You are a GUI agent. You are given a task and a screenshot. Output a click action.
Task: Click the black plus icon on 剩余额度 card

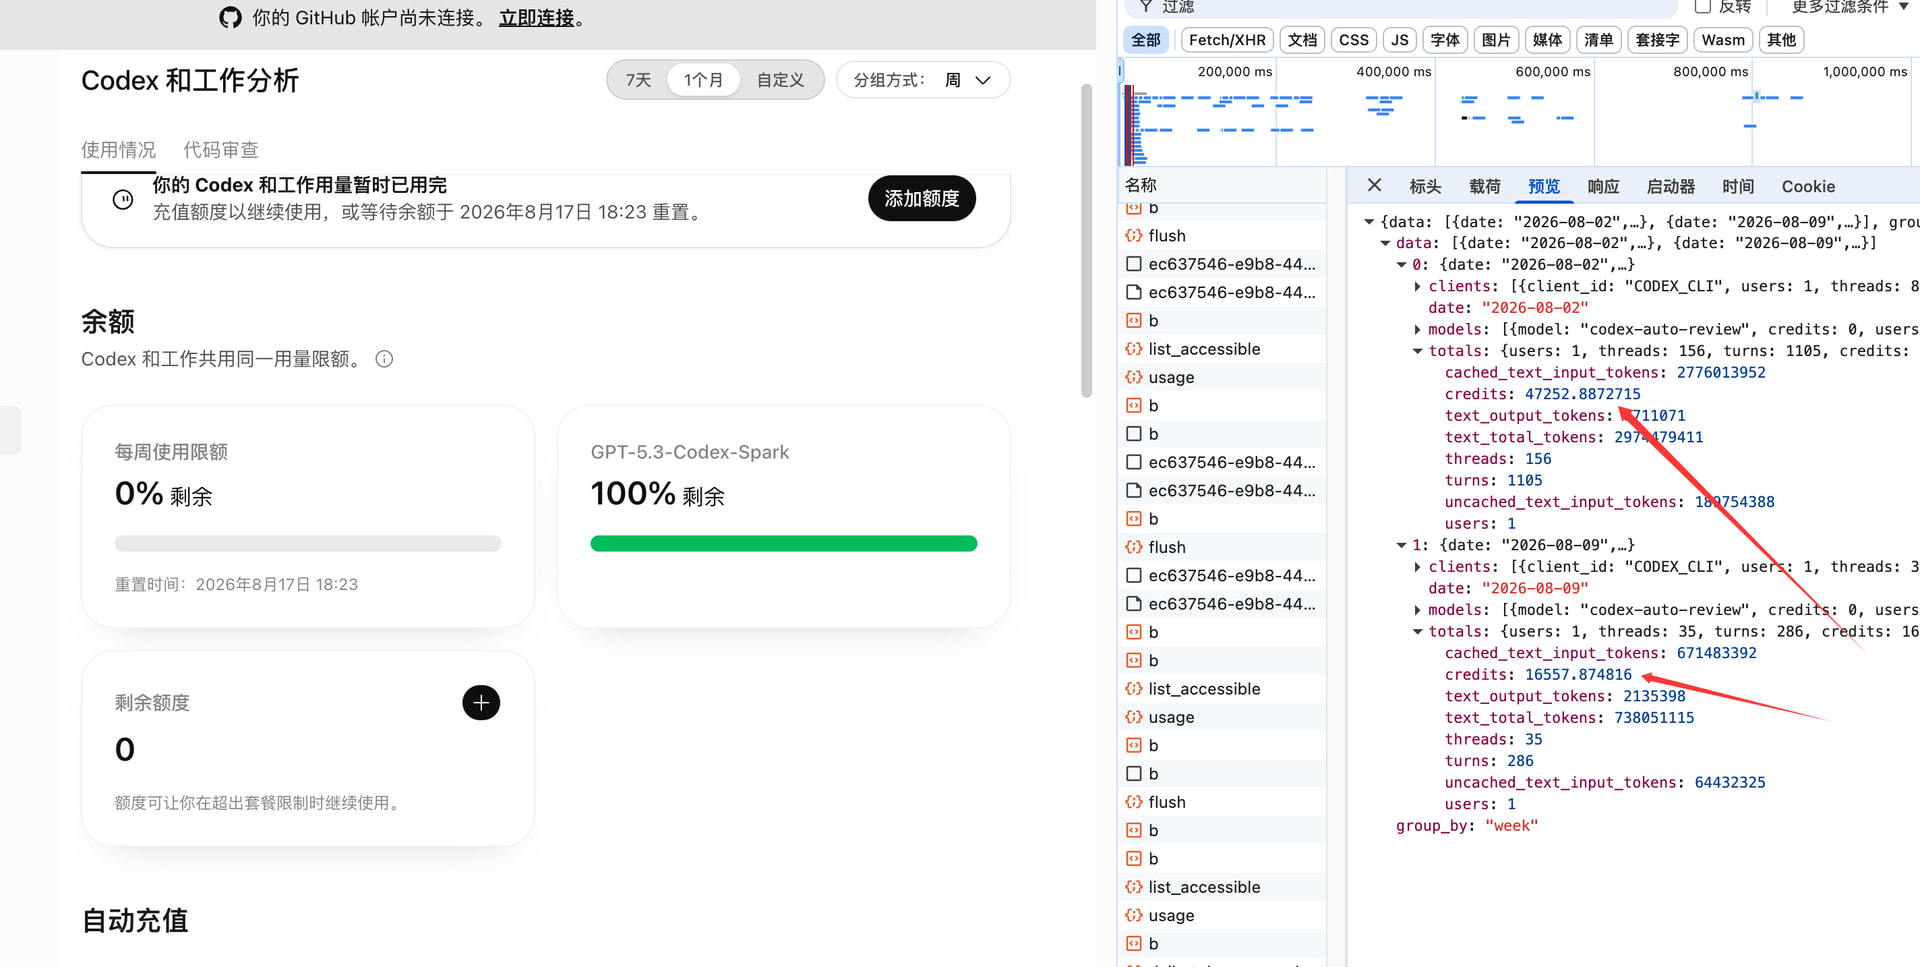pyautogui.click(x=481, y=703)
